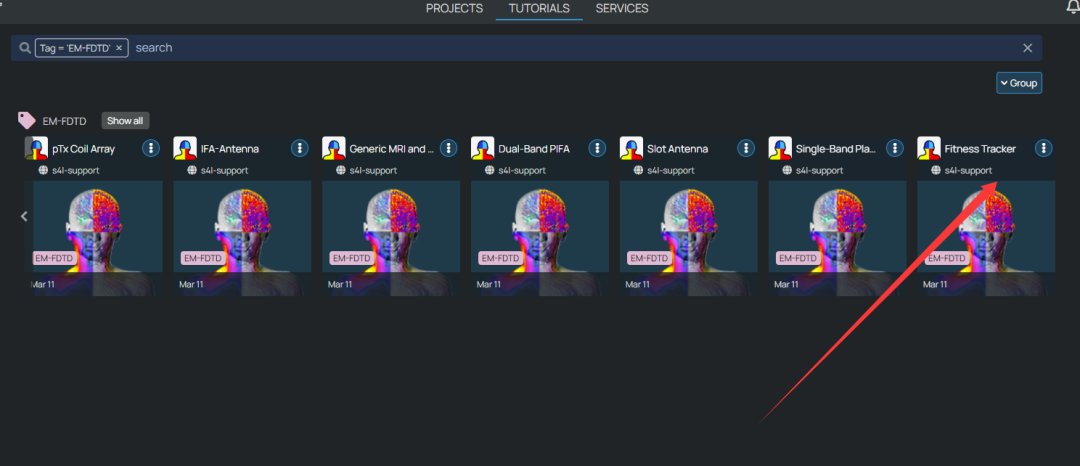Viewport: 1080px width, 466px height.
Task: Switch to the PROJECTS tab
Action: point(455,9)
